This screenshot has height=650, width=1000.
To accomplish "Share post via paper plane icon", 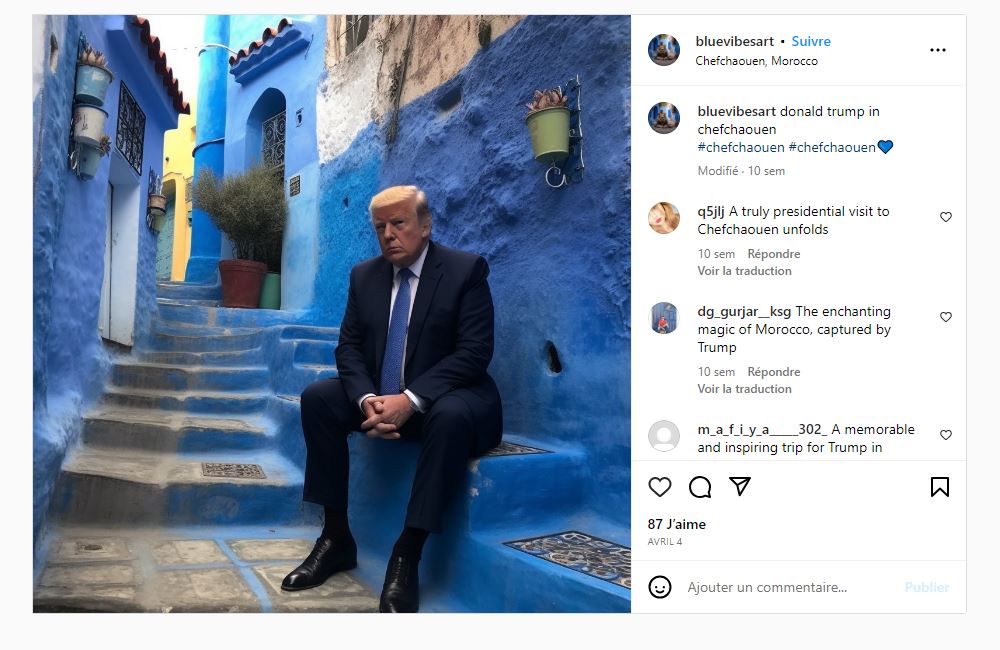I will (740, 487).
